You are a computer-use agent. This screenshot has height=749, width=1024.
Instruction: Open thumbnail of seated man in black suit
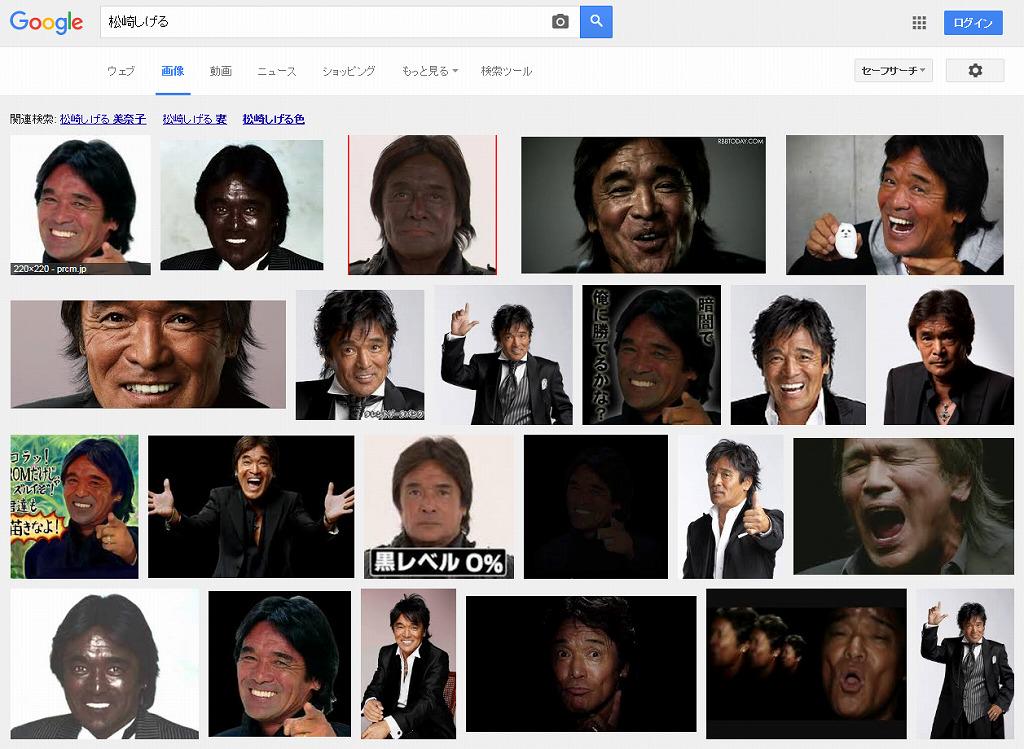tap(409, 663)
